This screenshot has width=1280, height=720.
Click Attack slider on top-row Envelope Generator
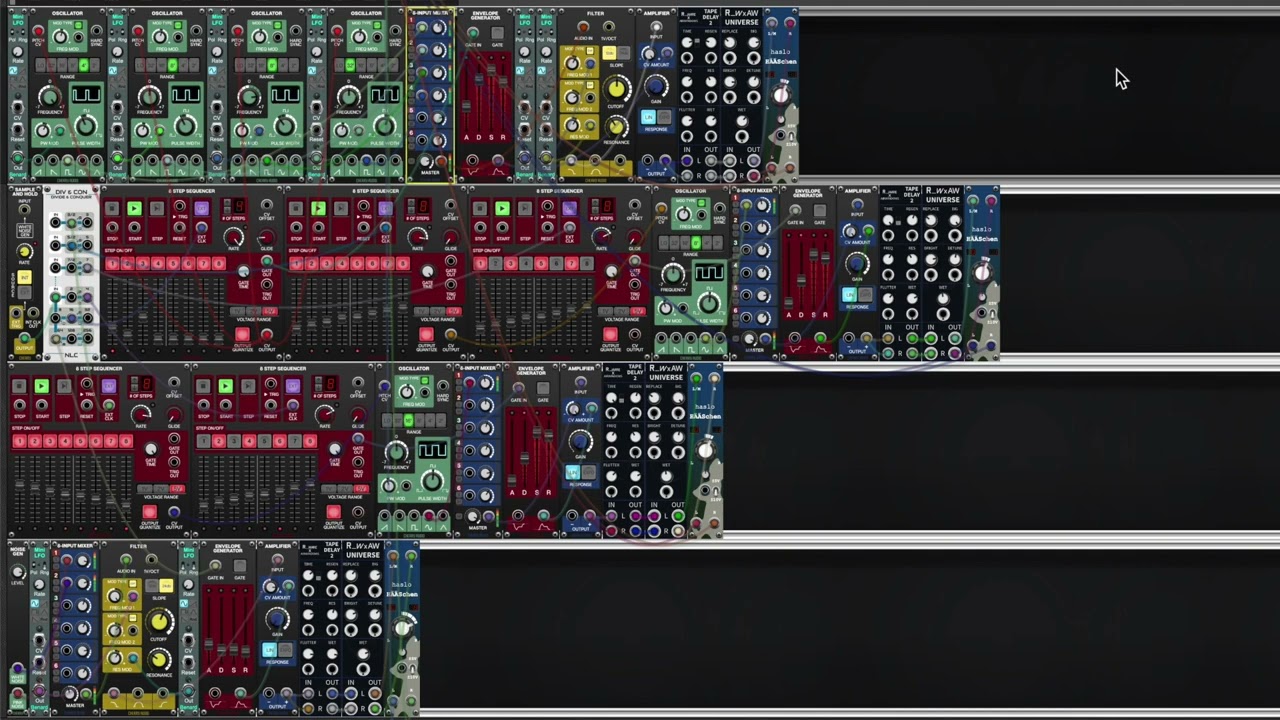point(466,105)
